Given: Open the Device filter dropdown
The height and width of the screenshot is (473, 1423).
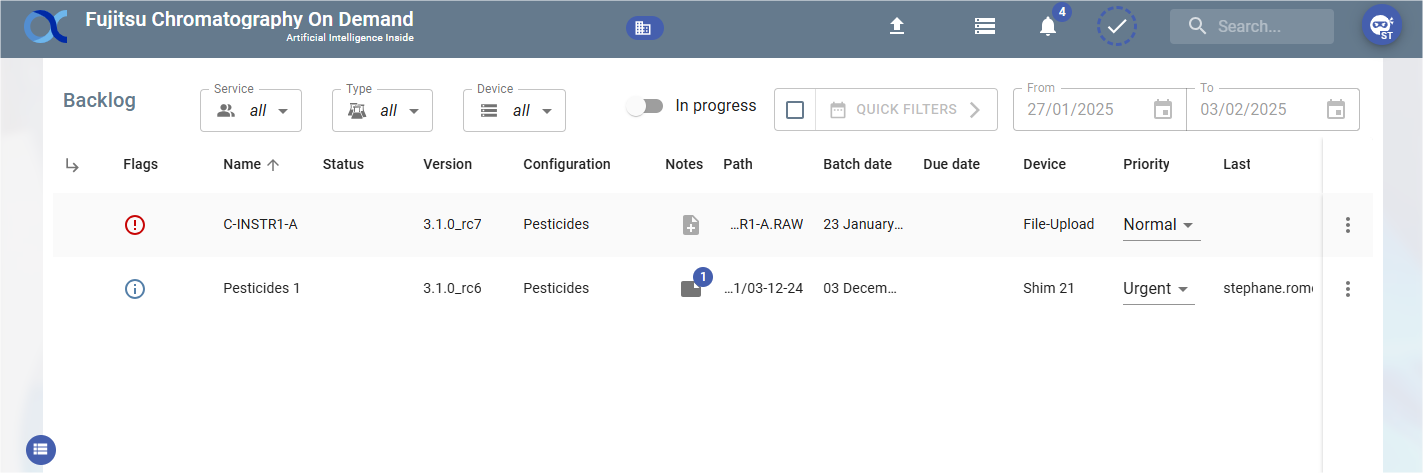Looking at the screenshot, I should click(x=514, y=111).
